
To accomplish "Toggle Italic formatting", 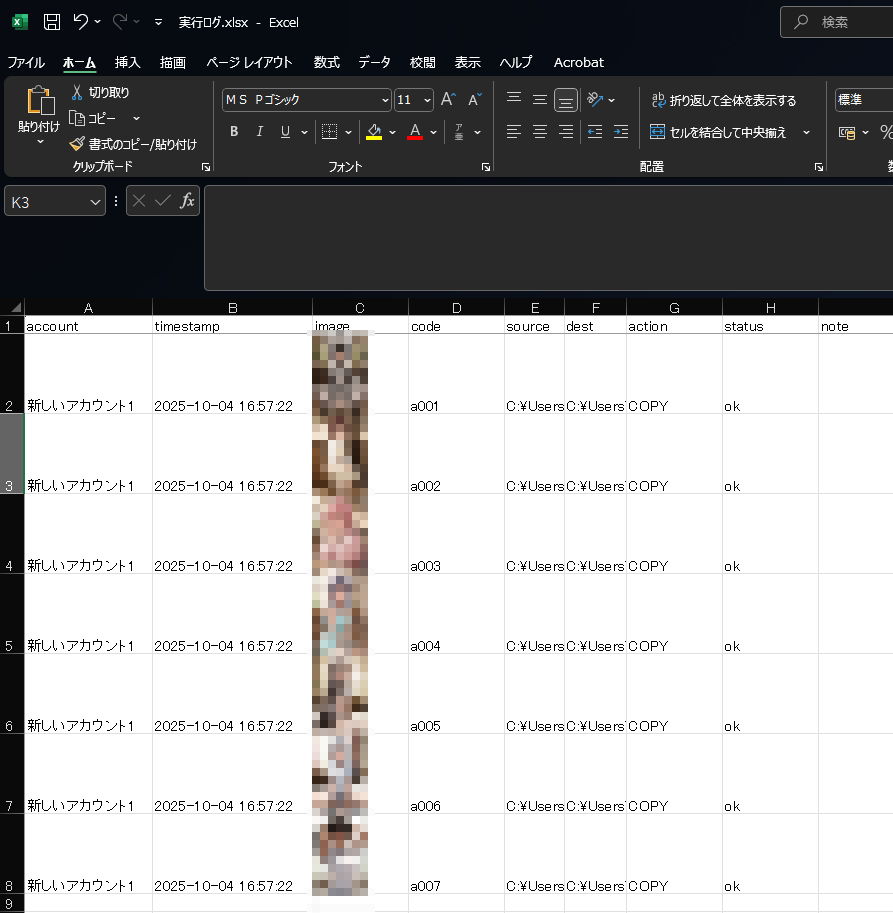I will pos(260,132).
